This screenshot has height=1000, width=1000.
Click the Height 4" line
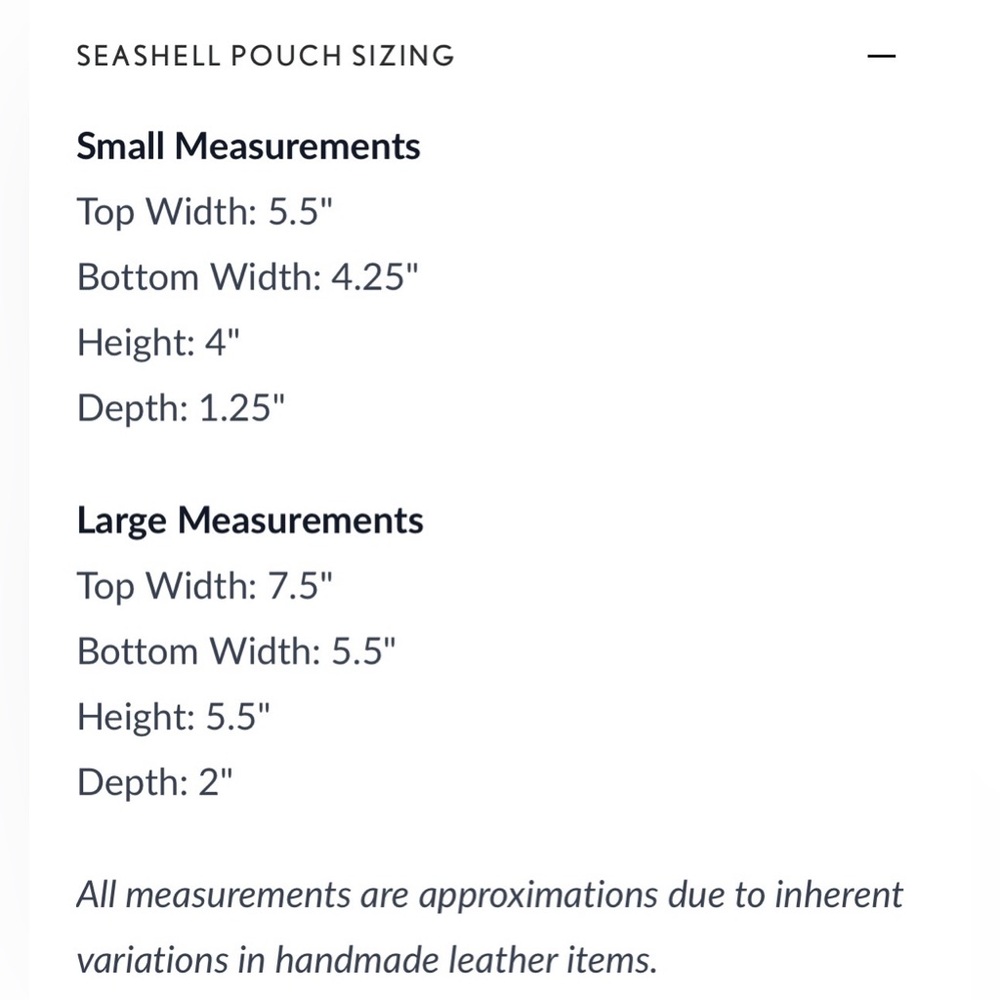(158, 342)
